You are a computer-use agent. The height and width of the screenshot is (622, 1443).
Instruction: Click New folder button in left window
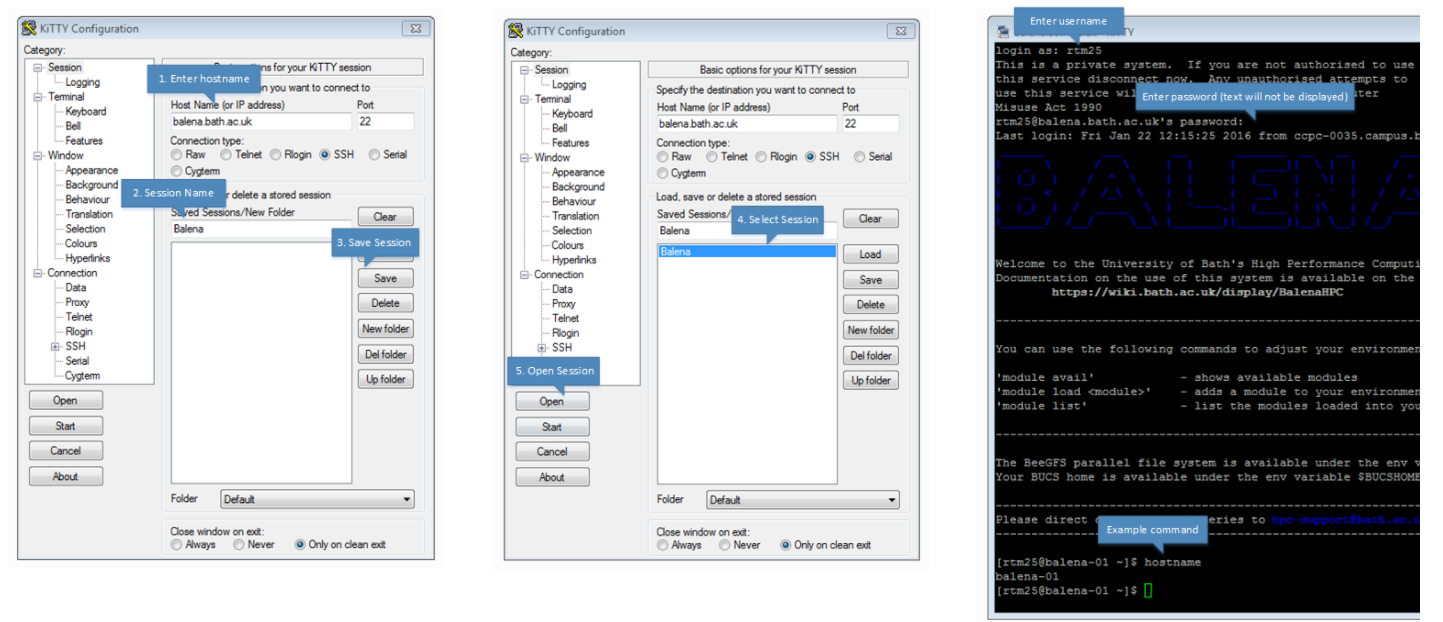(385, 329)
